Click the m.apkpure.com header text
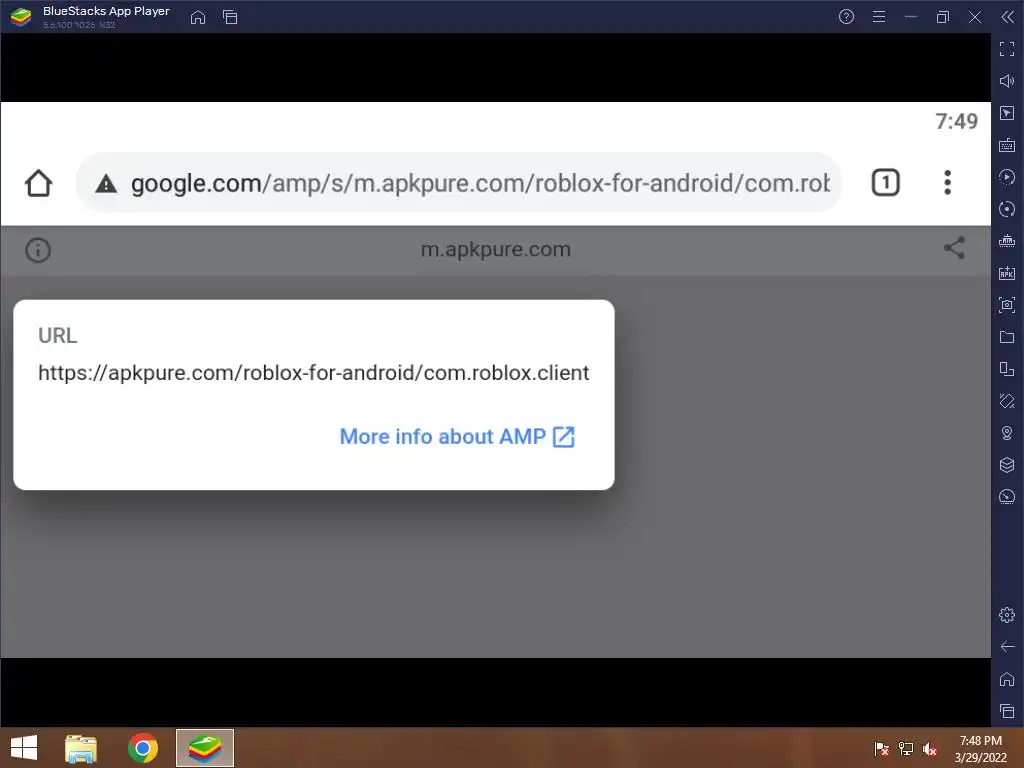The image size is (1024, 768). point(496,249)
